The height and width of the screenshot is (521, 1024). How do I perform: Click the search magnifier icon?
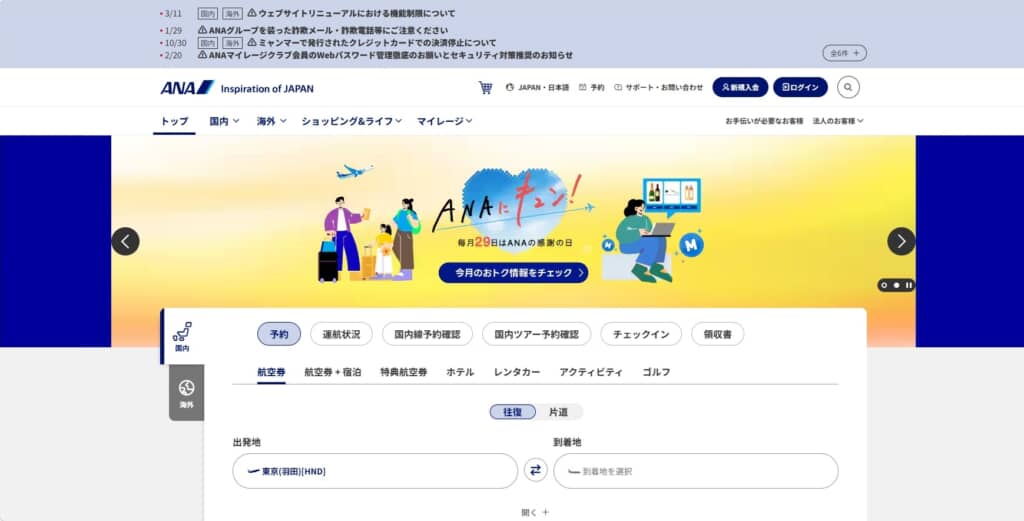pos(848,88)
